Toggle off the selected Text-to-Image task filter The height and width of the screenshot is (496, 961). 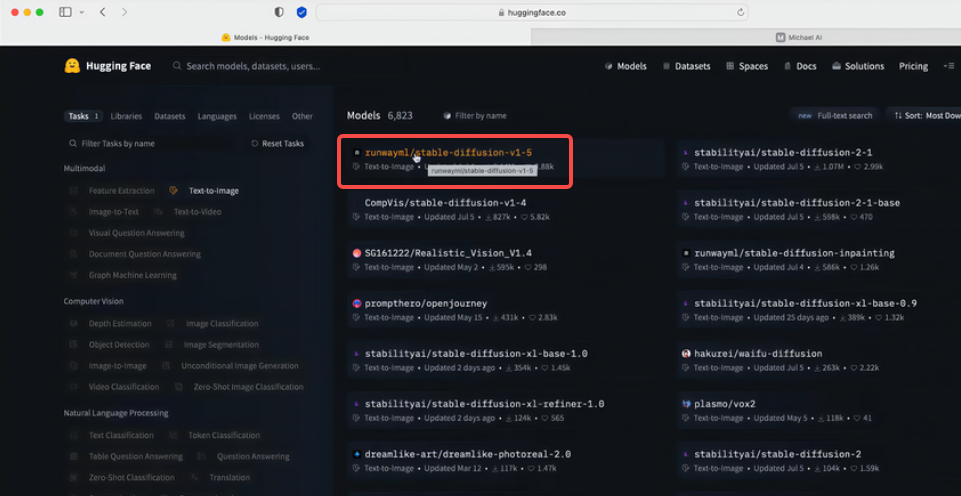(x=205, y=191)
